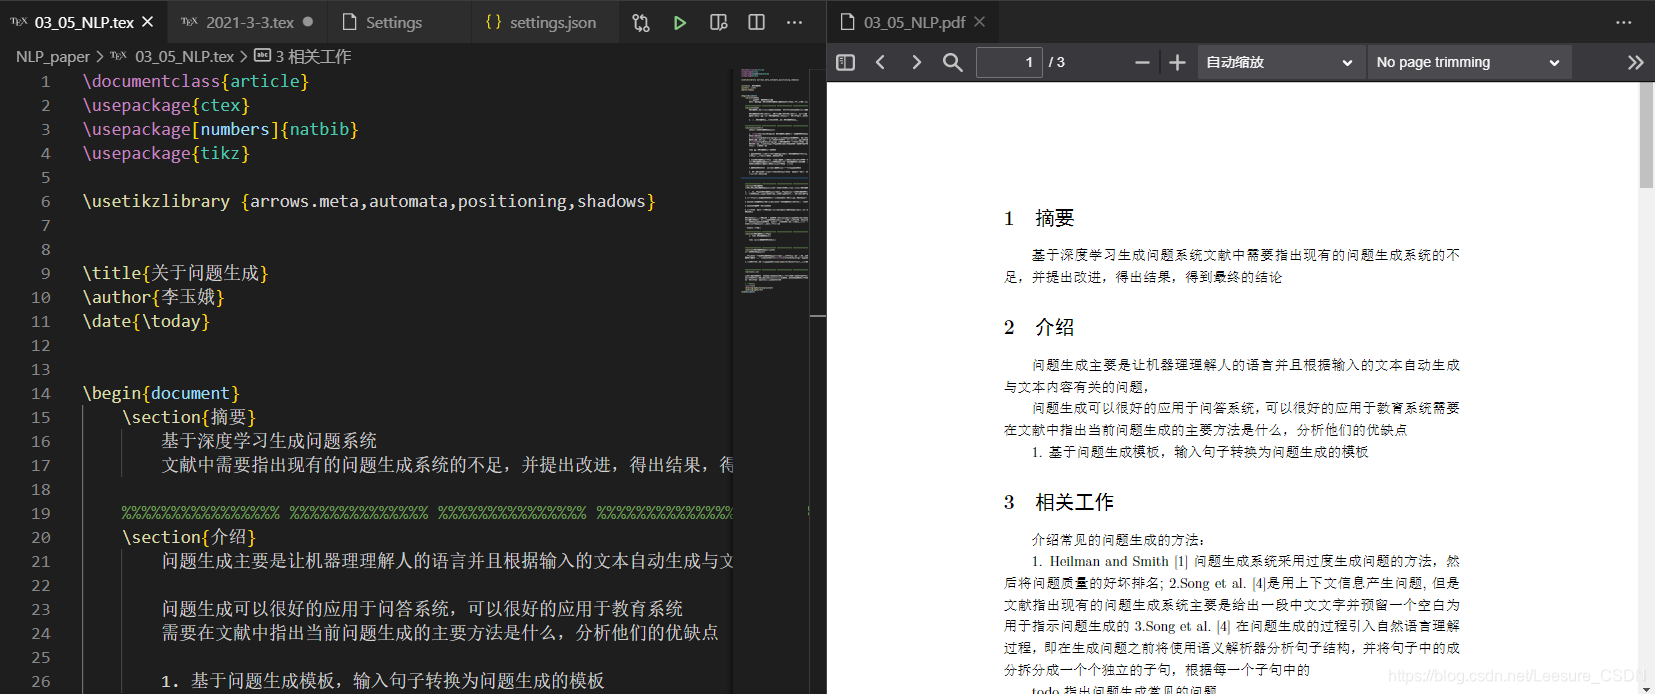Select the 03_05_NLP.tex editor tab
This screenshot has width=1655, height=694.
coord(84,22)
